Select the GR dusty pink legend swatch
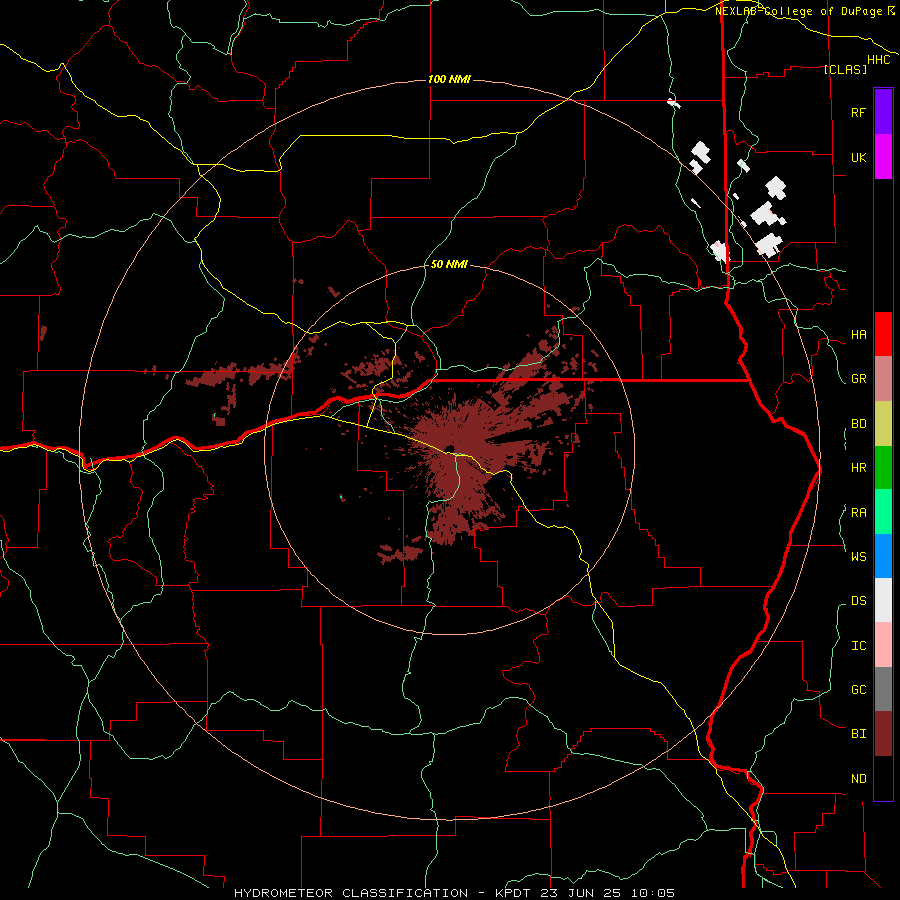 point(883,379)
